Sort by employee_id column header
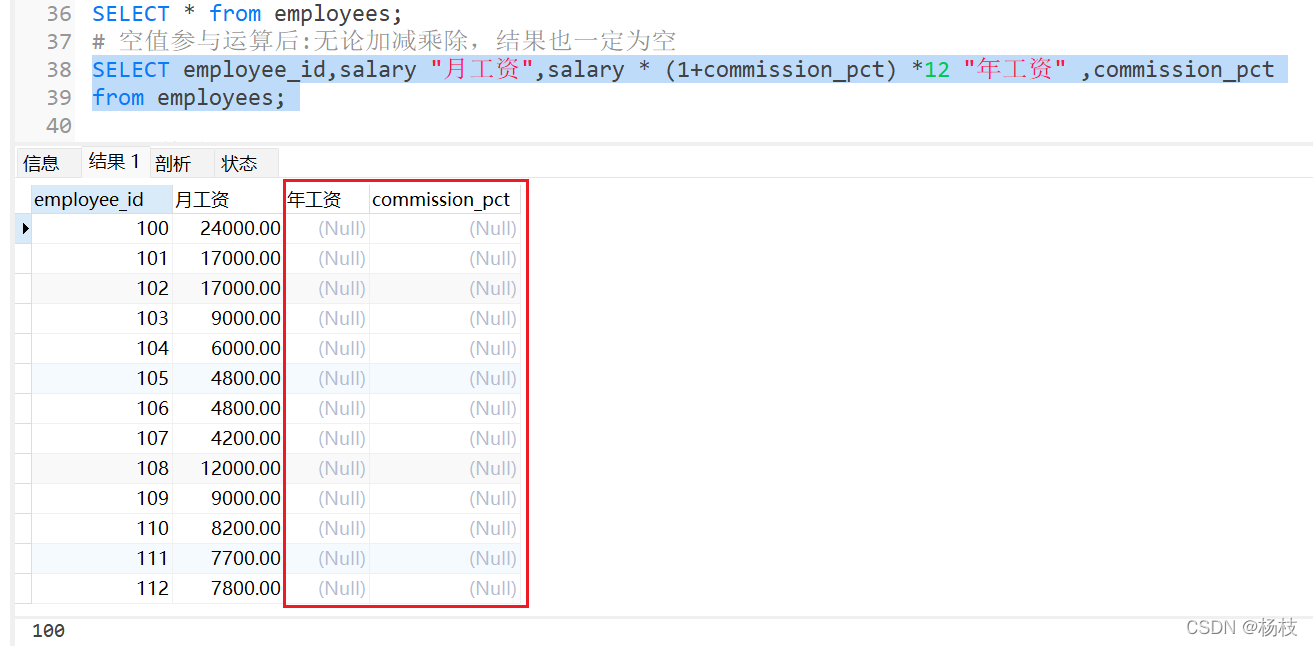This screenshot has height=646, width=1313. pyautogui.click(x=102, y=199)
